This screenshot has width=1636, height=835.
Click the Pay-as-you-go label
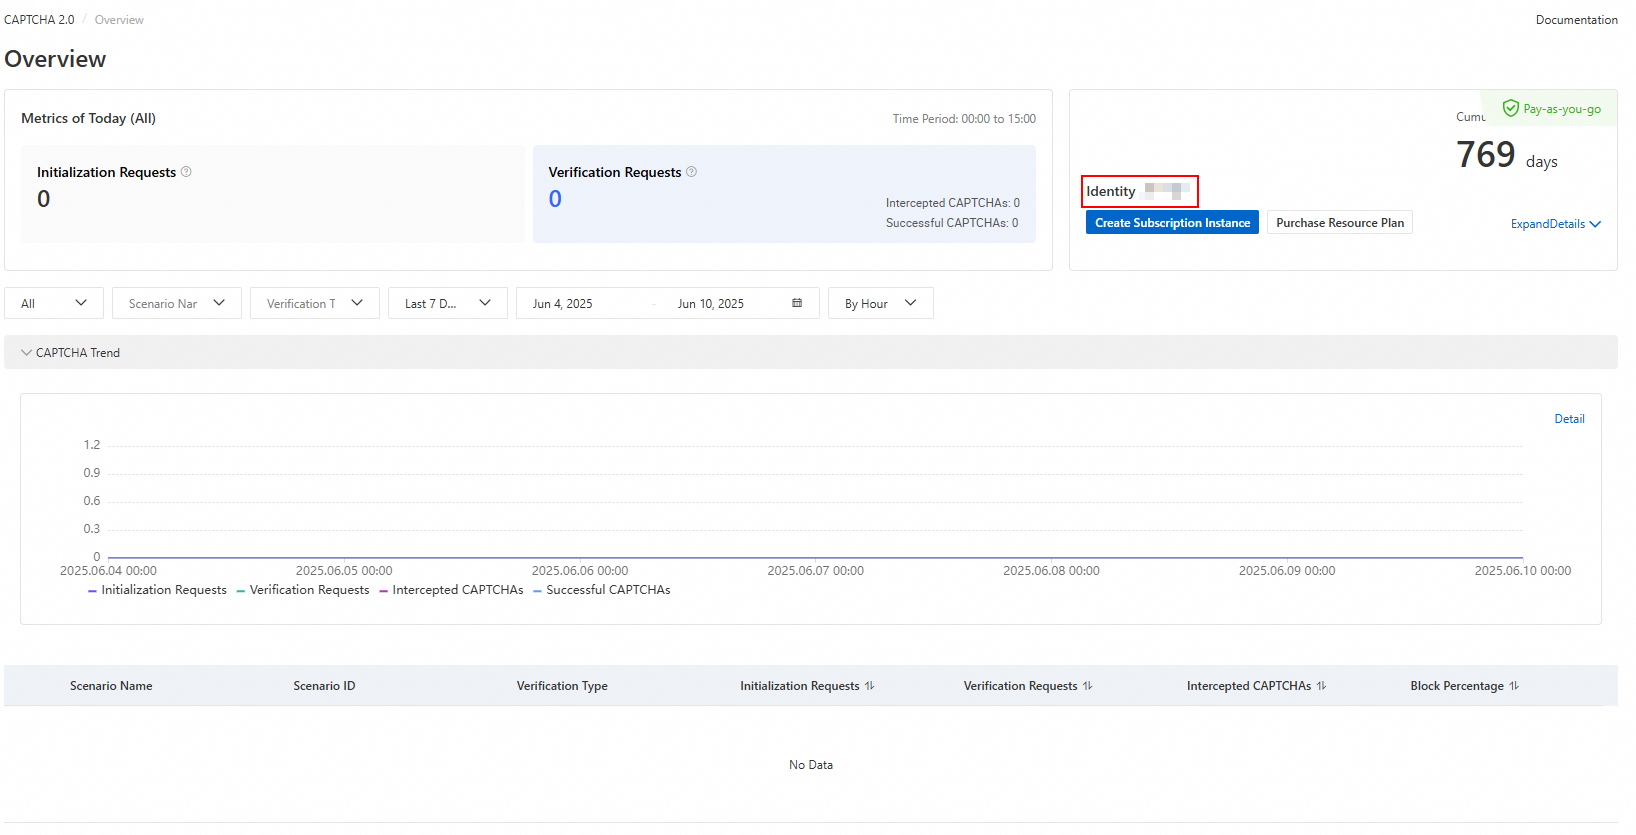1562,109
